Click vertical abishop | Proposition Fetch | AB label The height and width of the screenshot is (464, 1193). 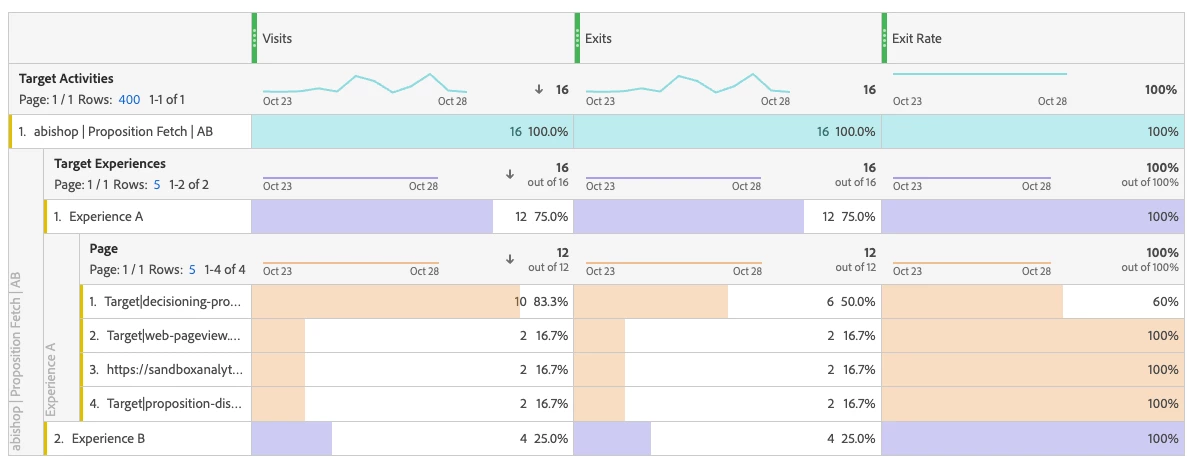click(x=15, y=361)
